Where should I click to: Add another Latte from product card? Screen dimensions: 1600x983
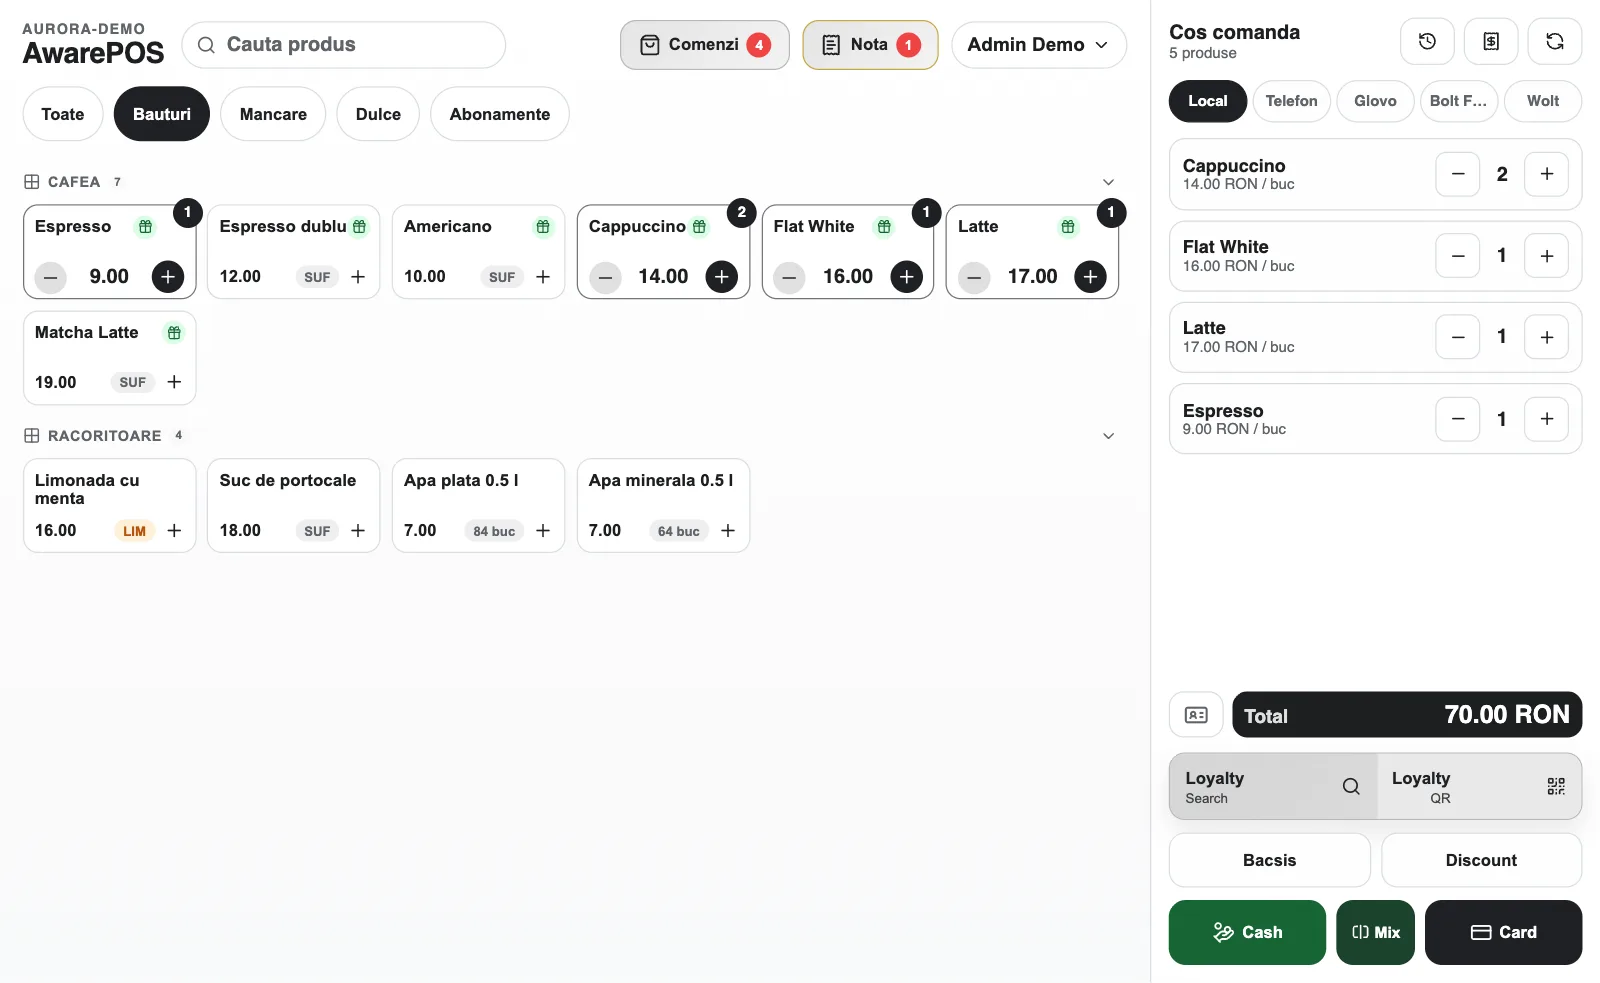point(1091,276)
